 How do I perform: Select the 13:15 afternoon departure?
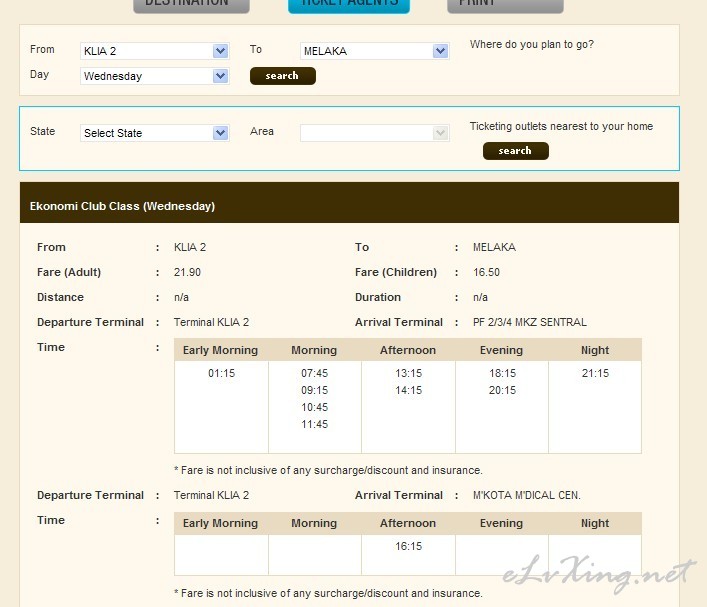408,374
